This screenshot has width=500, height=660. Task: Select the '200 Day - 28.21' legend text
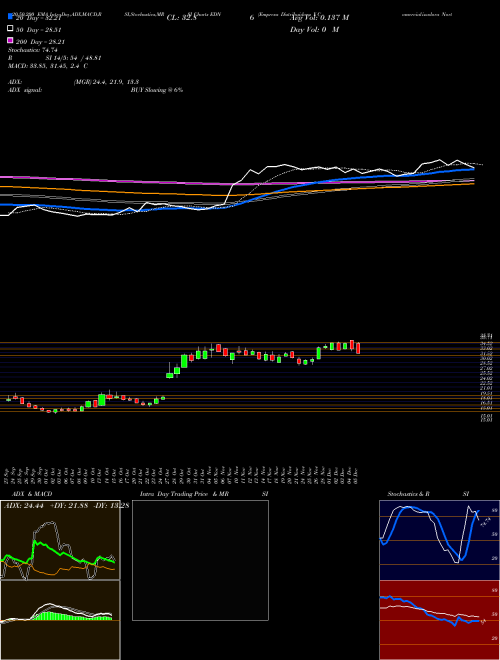coord(40,42)
